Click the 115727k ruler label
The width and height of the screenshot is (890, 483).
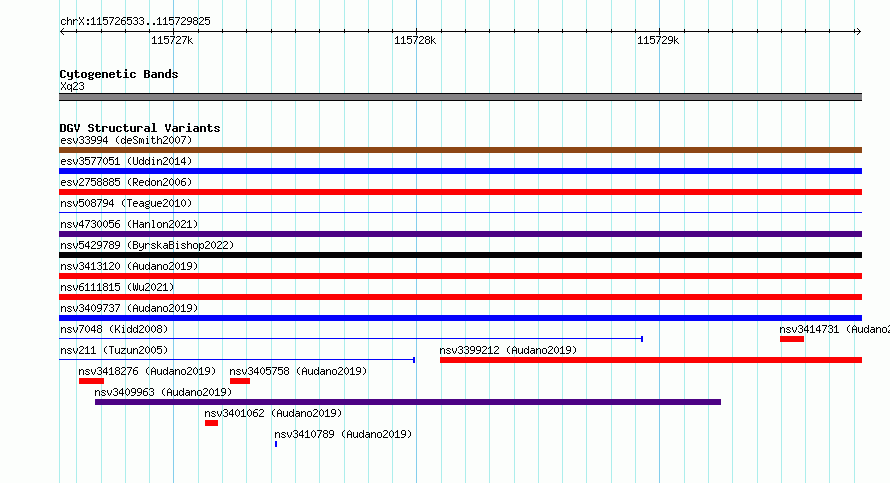172,40
